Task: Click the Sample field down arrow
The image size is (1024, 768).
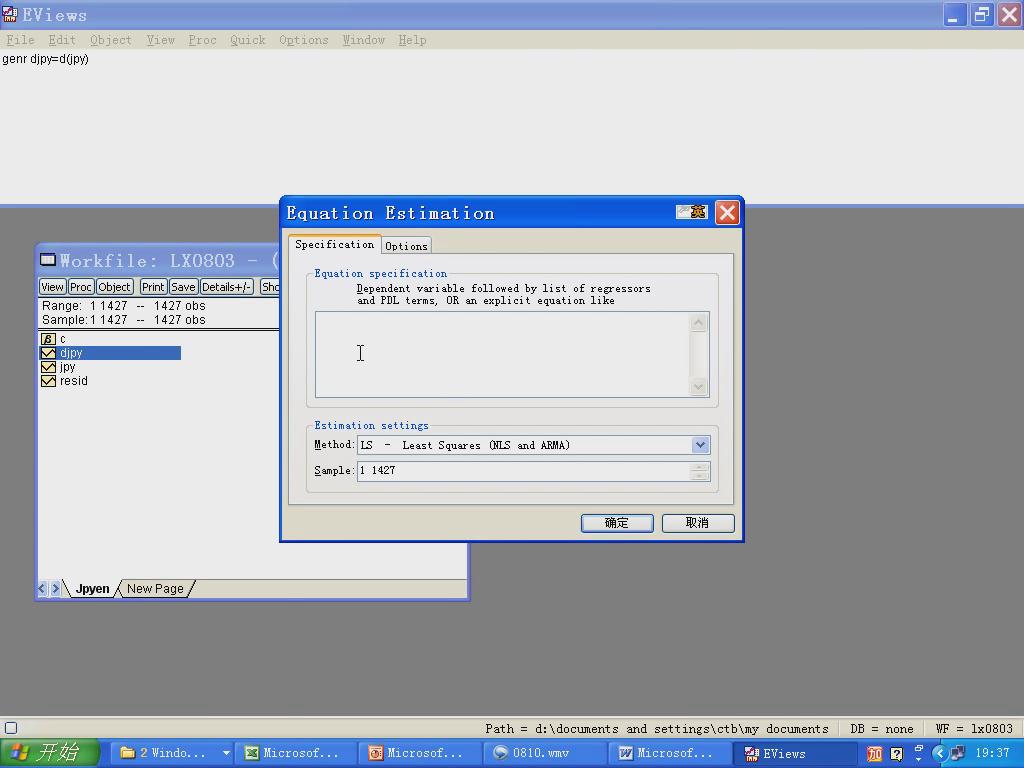Action: (699, 475)
